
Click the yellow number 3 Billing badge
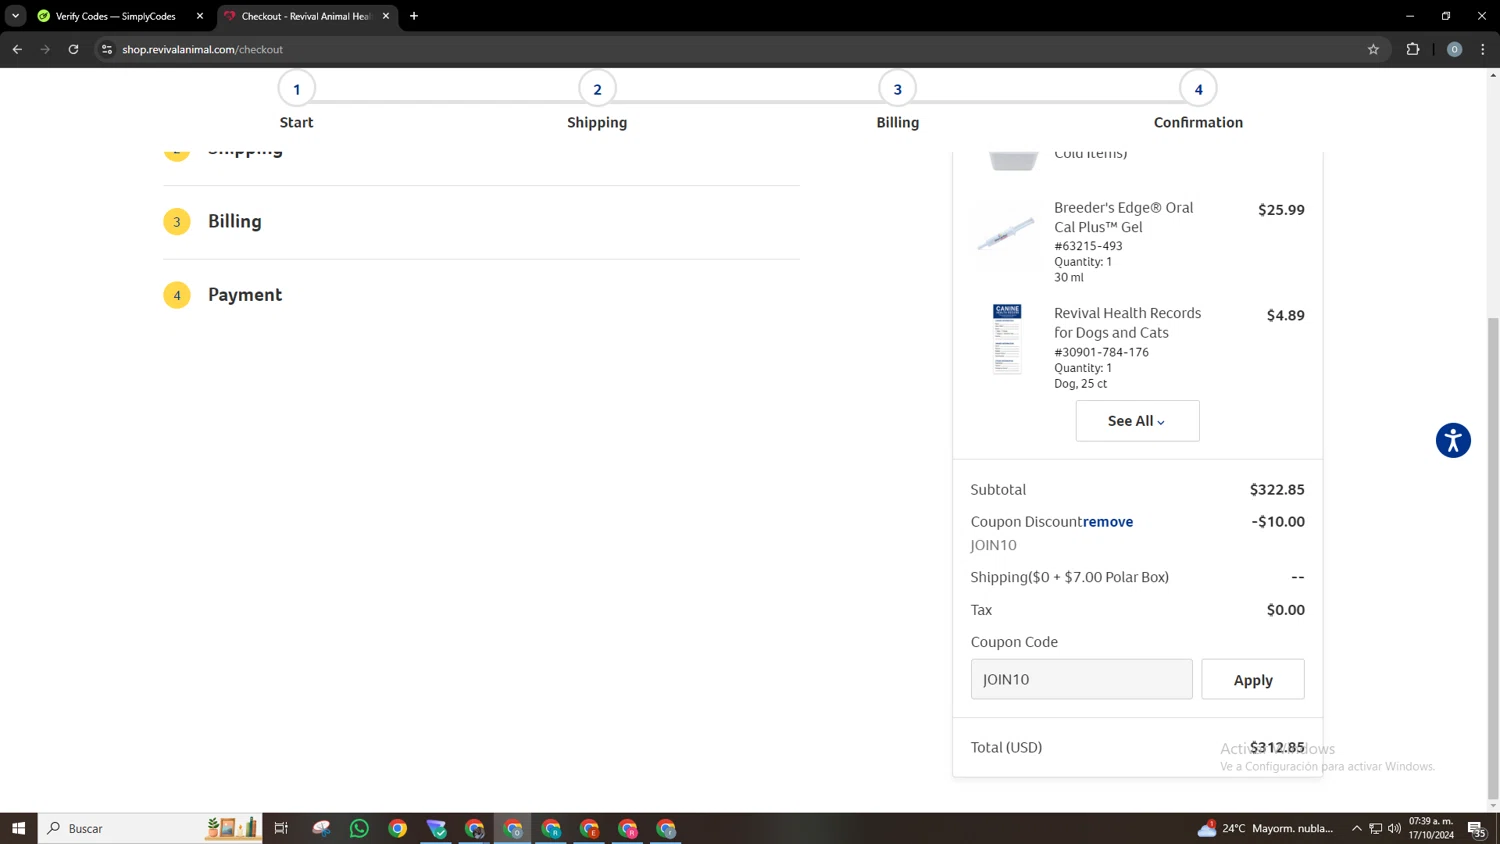pos(177,222)
